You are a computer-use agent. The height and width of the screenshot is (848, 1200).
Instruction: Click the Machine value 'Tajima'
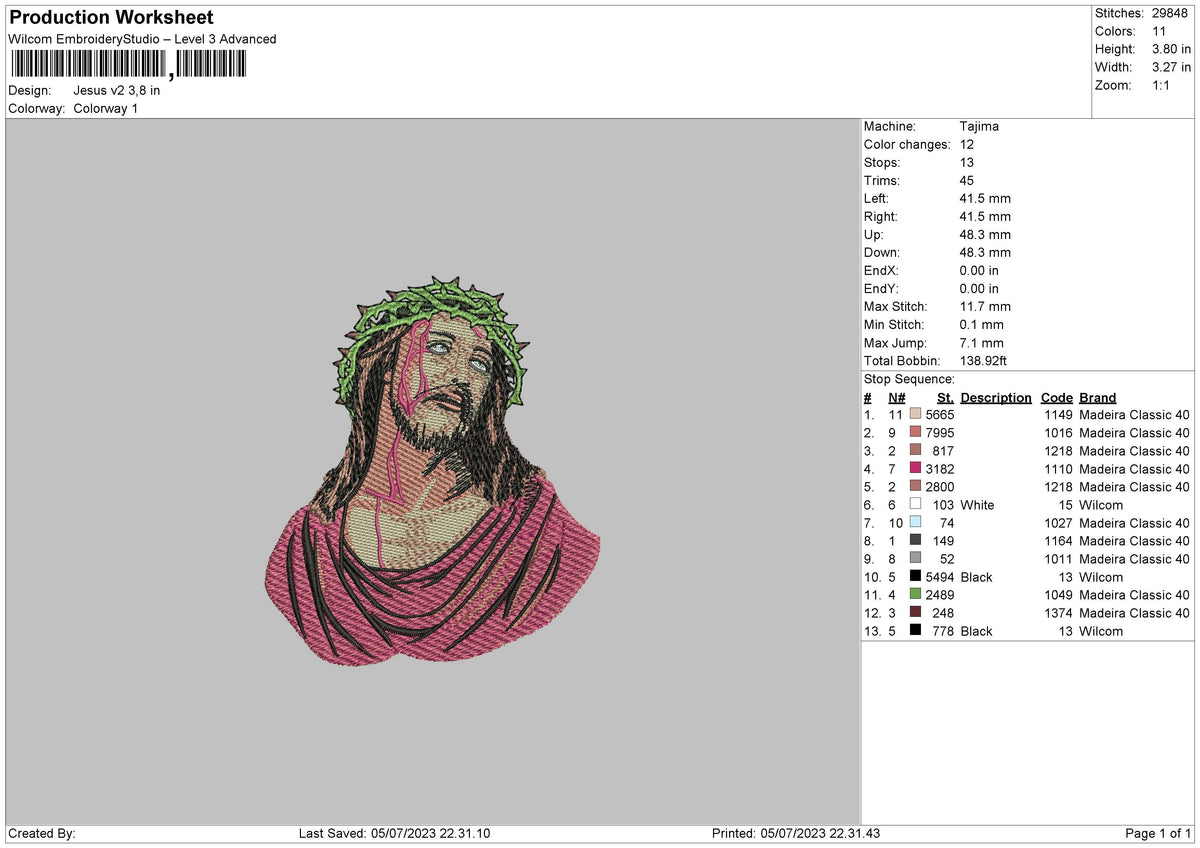[978, 126]
